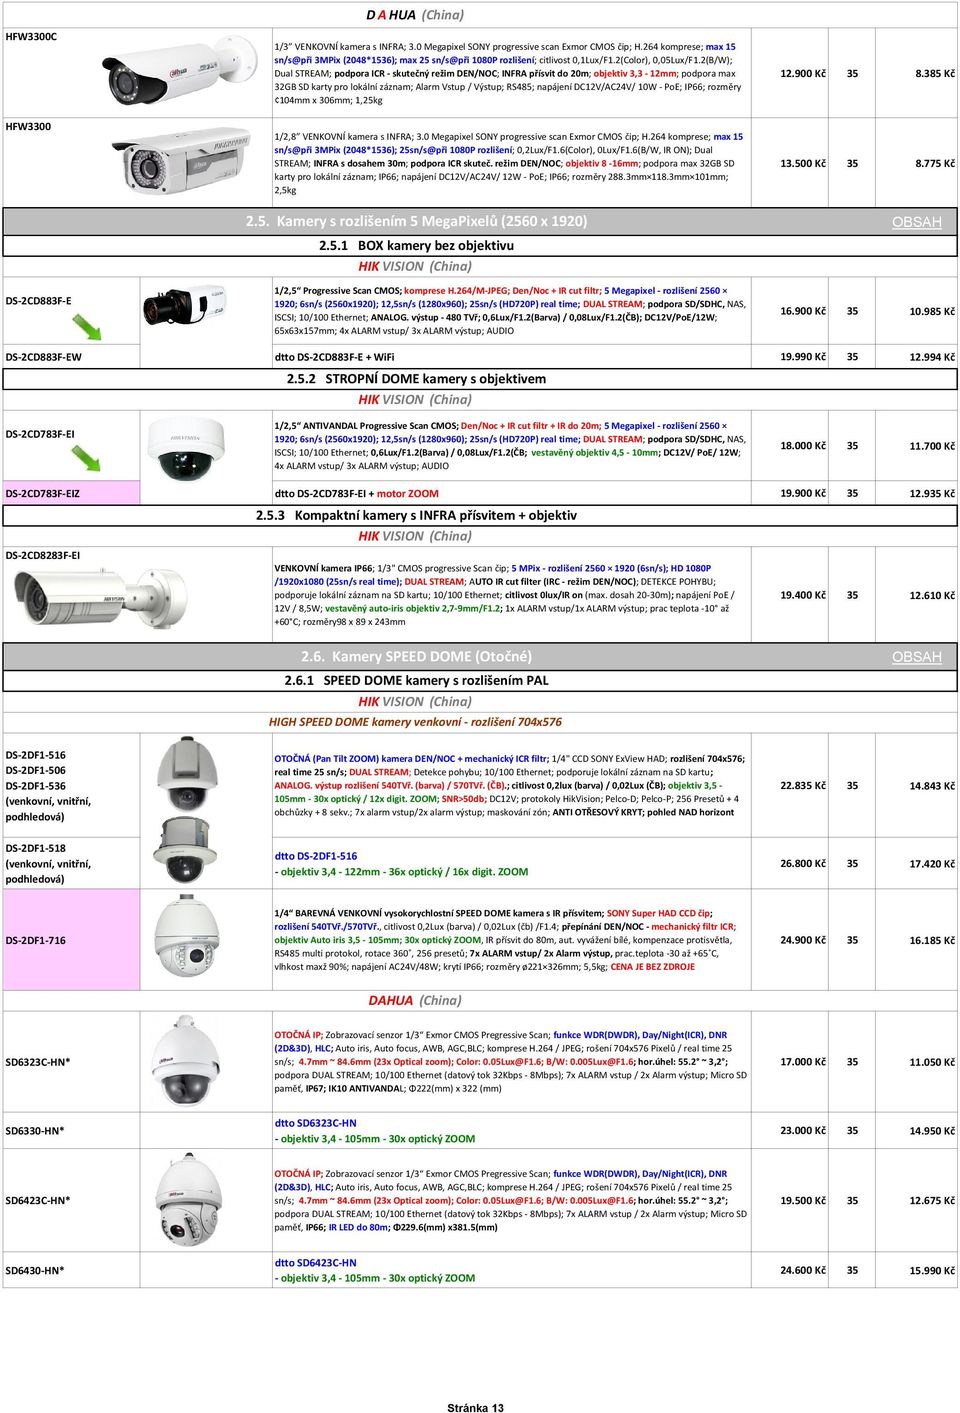The height and width of the screenshot is (1413, 960).
Task: Click the section heading 2.5. Kamery s rozlišením 5 MegaPixelů
Action: pos(417,221)
